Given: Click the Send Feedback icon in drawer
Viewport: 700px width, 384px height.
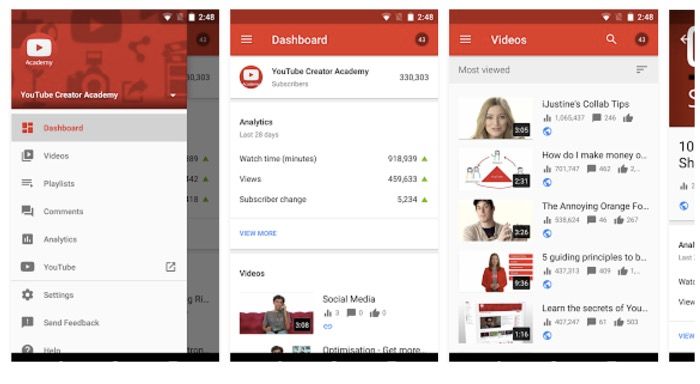Looking at the screenshot, I should (x=28, y=322).
